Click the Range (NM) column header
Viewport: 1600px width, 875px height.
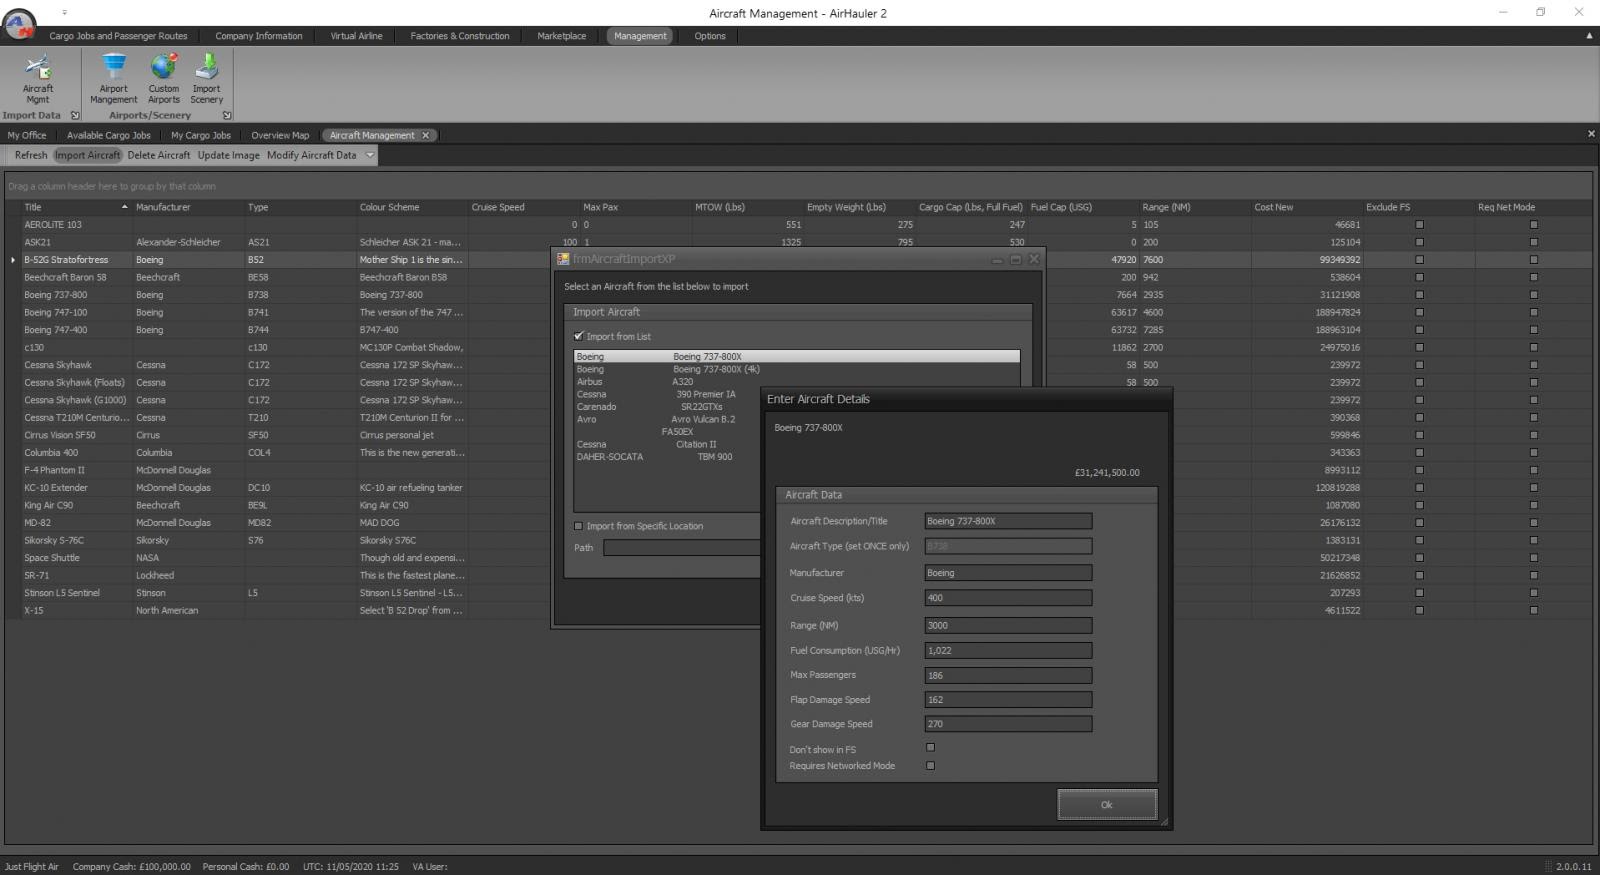pyautogui.click(x=1195, y=207)
